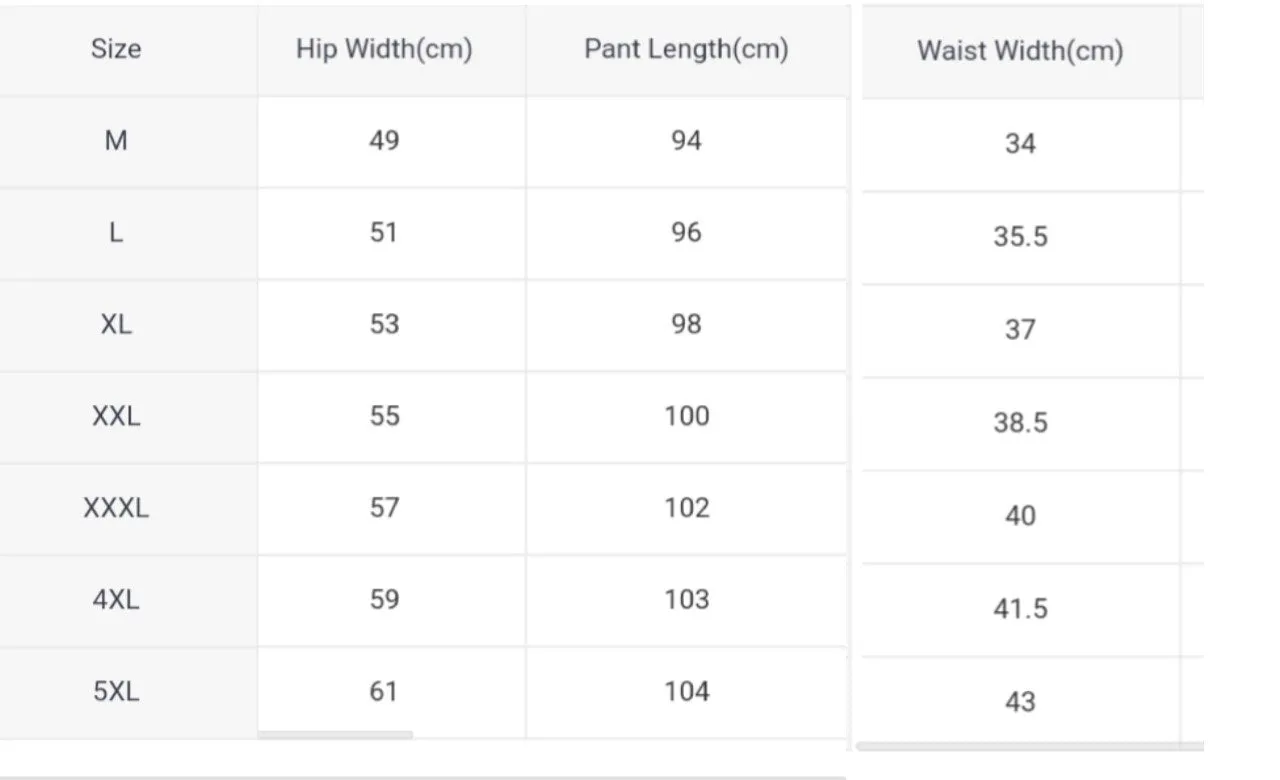
Task: Click hip width value 49
Action: pos(384,141)
